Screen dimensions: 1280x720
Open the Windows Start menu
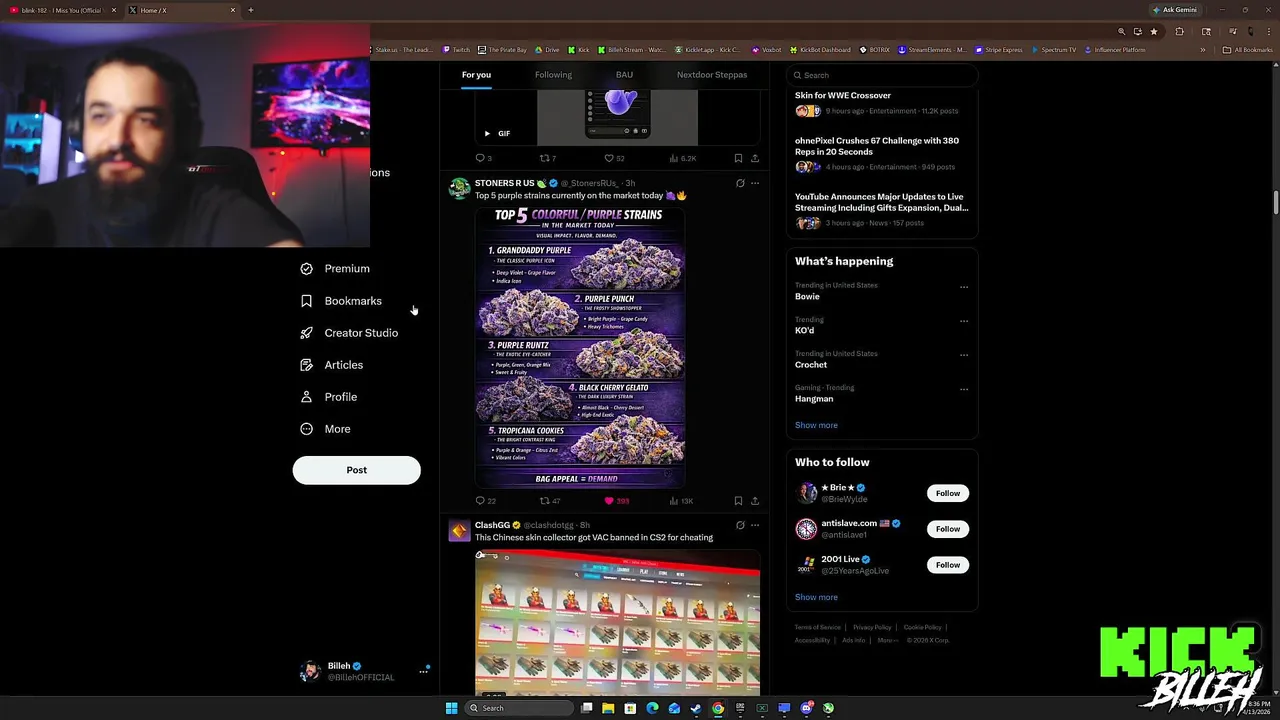451,708
